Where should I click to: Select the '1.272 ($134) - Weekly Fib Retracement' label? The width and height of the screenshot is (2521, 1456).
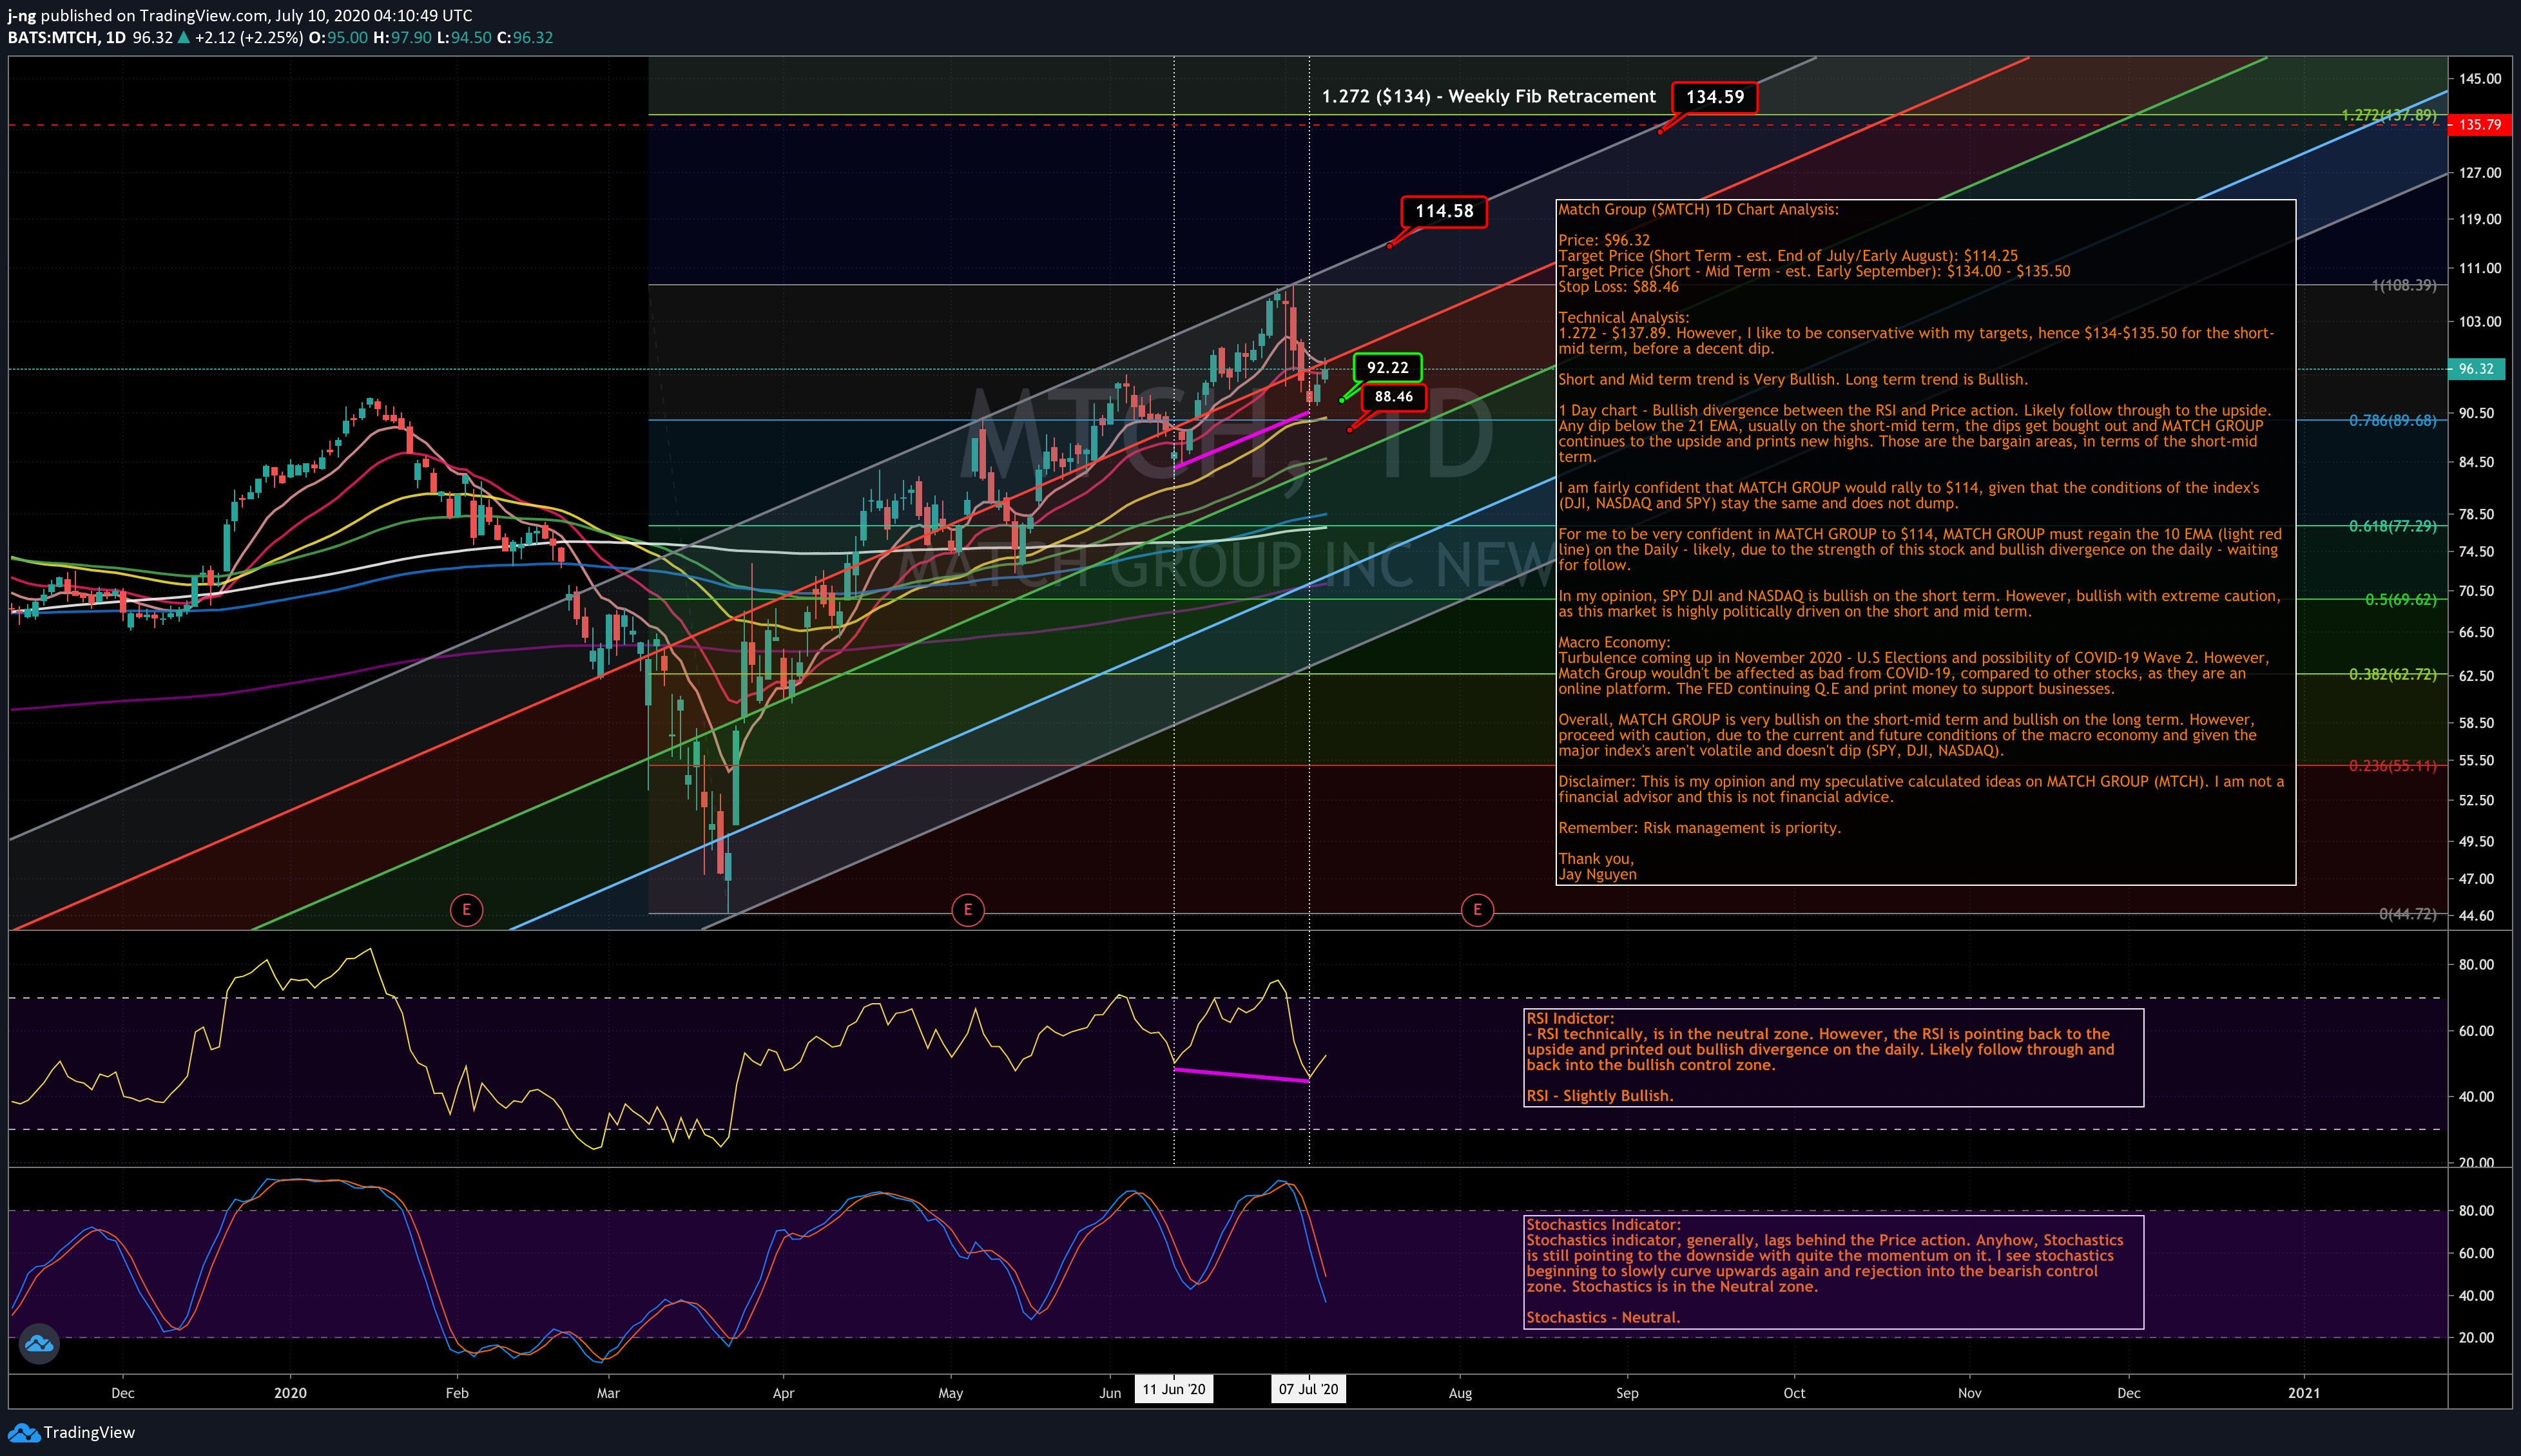[1488, 96]
